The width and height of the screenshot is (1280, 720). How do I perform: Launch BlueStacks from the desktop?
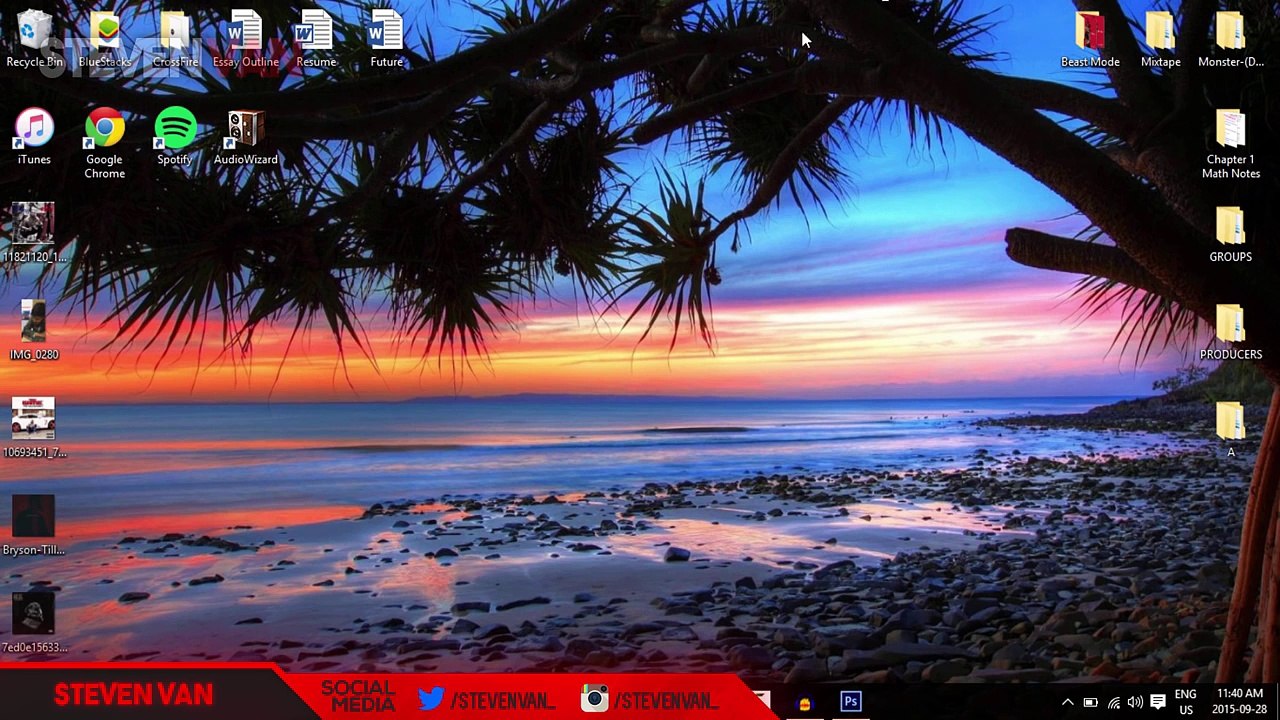pos(105,40)
